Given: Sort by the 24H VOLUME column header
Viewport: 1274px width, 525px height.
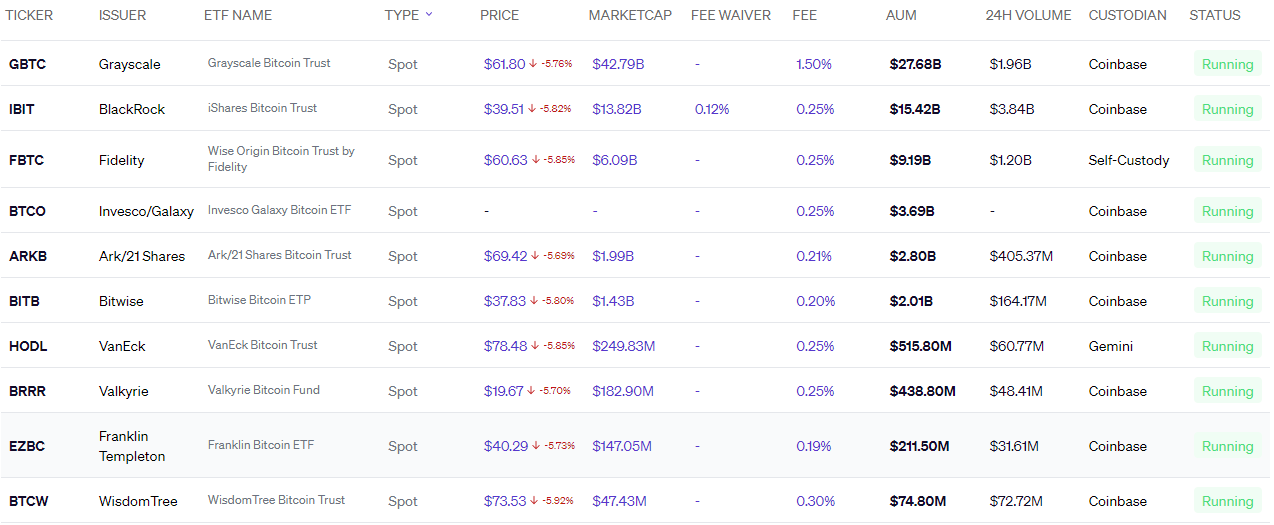Looking at the screenshot, I should [x=1028, y=15].
